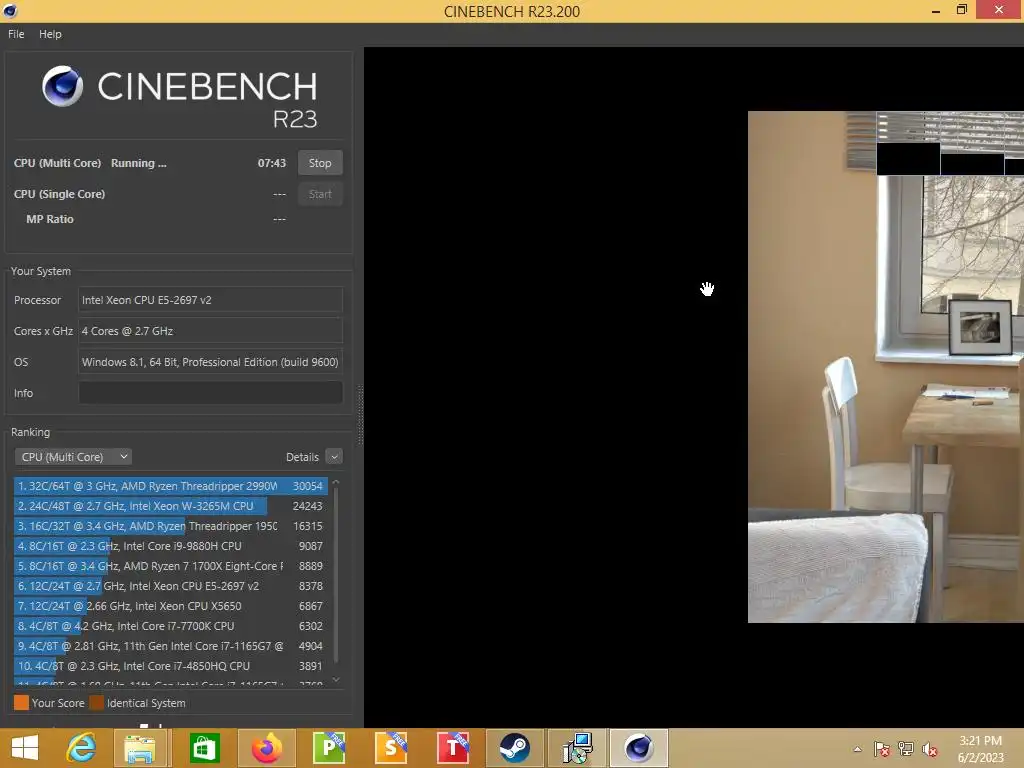Screen dimensions: 1024x768
Task: Open the orange S FREE taskbar app
Action: 391,748
